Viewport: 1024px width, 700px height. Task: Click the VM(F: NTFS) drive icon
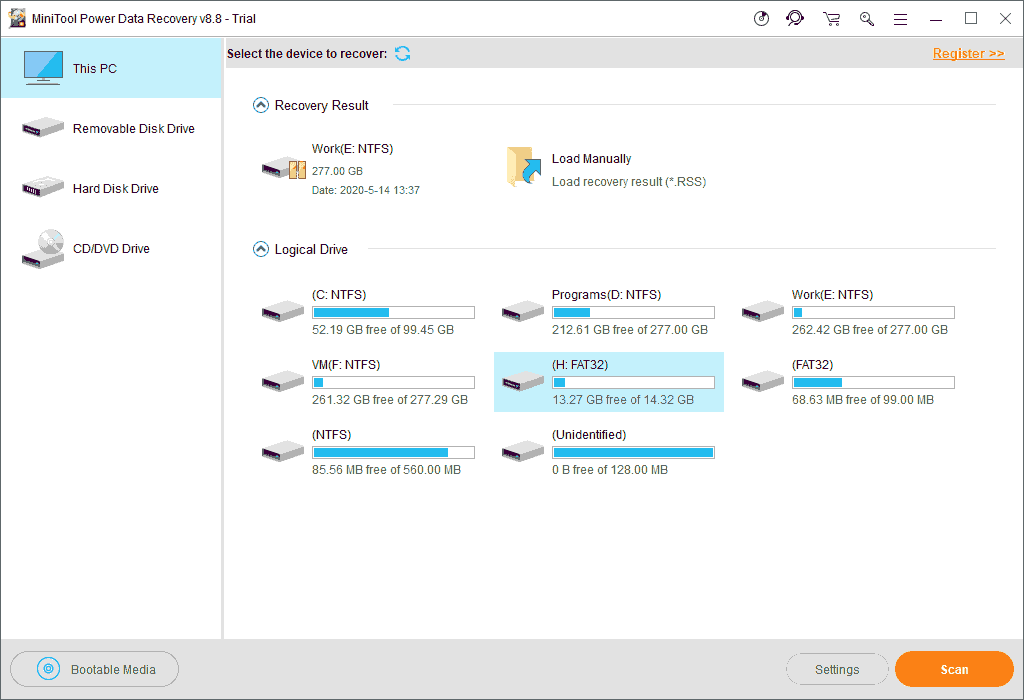pos(283,381)
